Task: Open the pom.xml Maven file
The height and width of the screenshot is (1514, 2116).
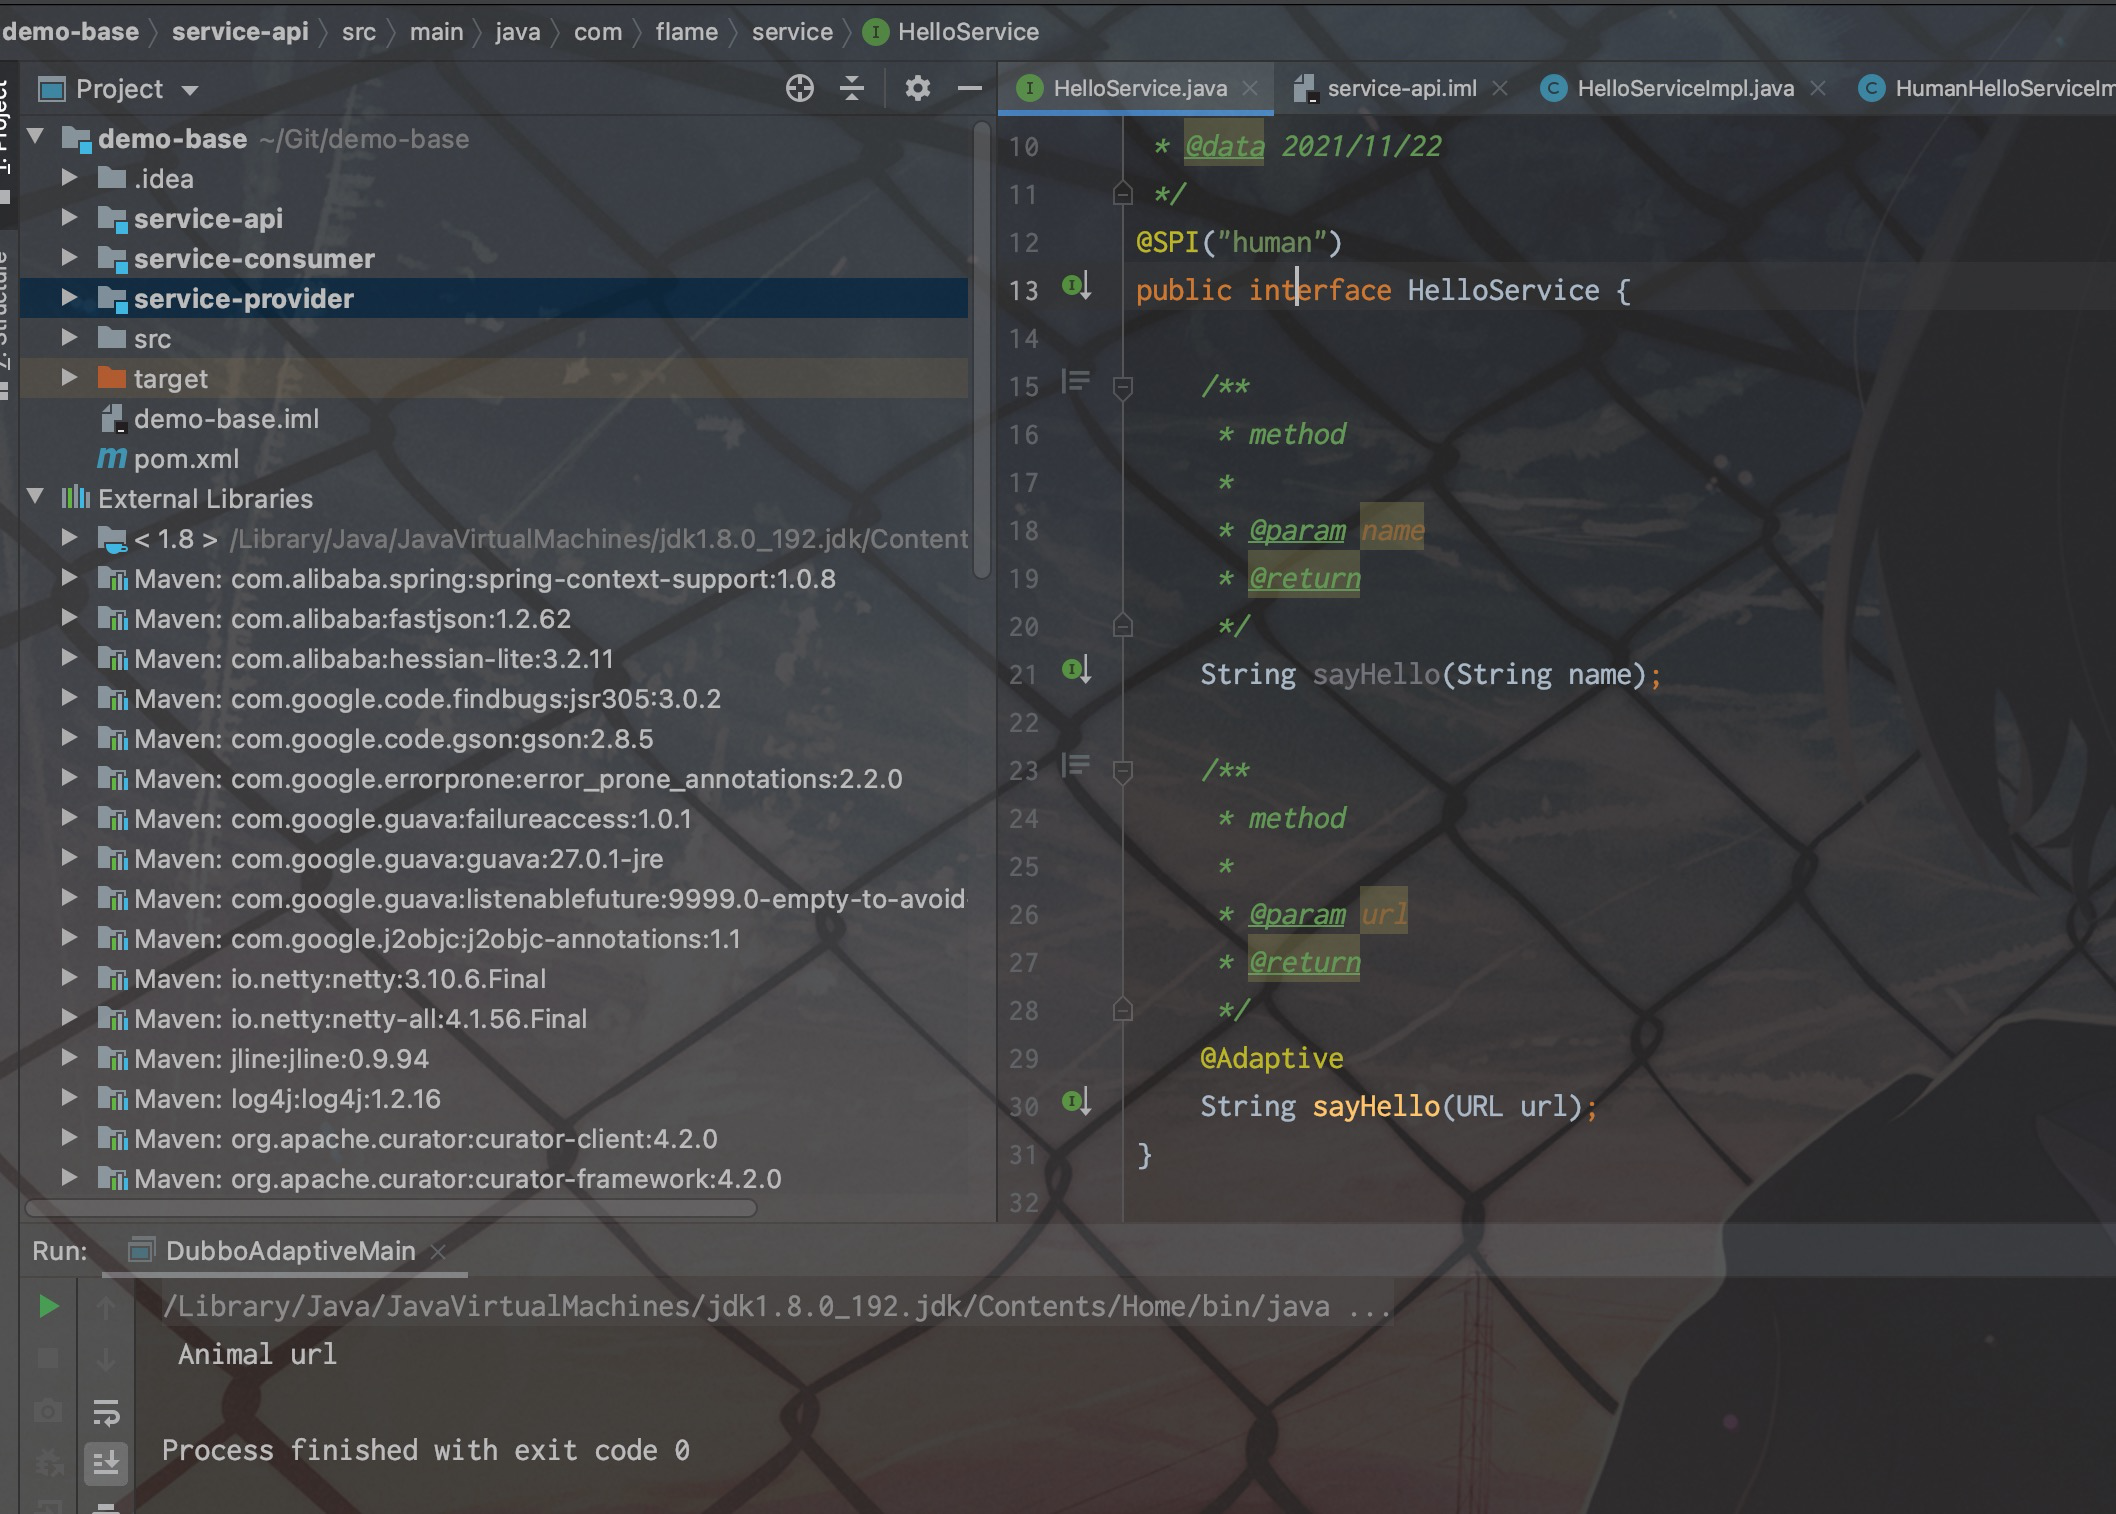Action: [186, 459]
